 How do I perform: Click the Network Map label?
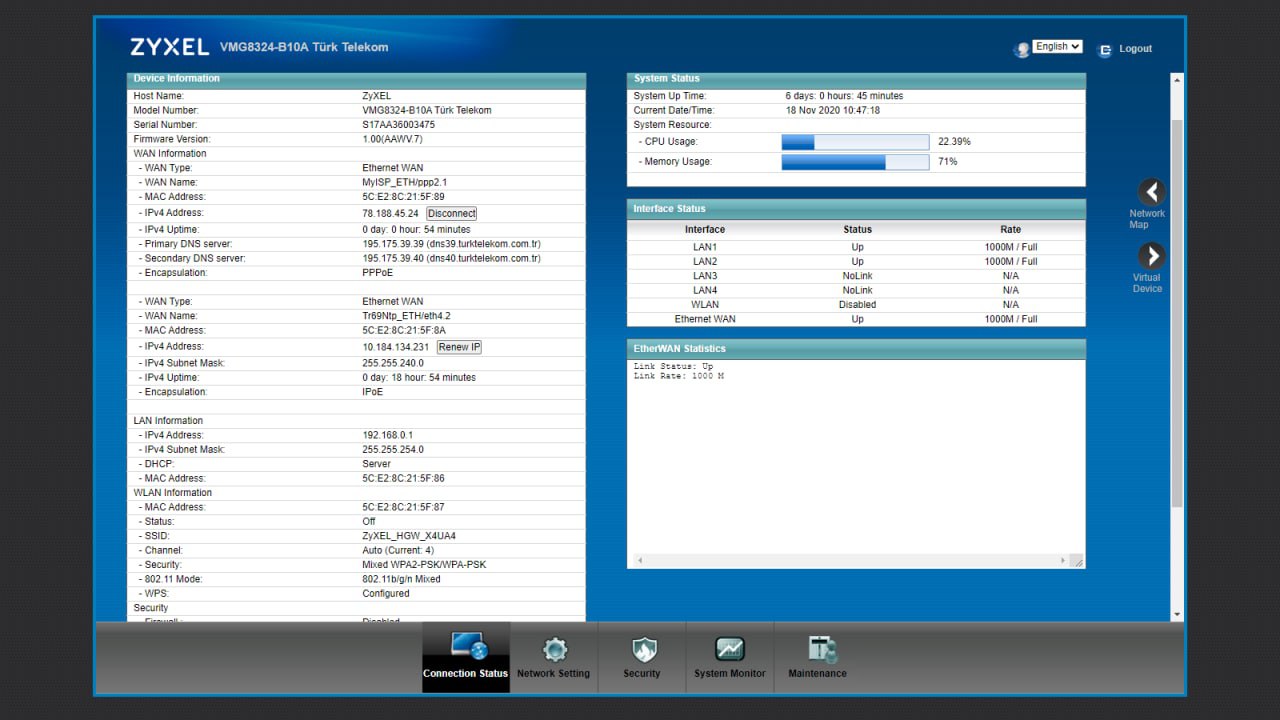pyautogui.click(x=1147, y=219)
